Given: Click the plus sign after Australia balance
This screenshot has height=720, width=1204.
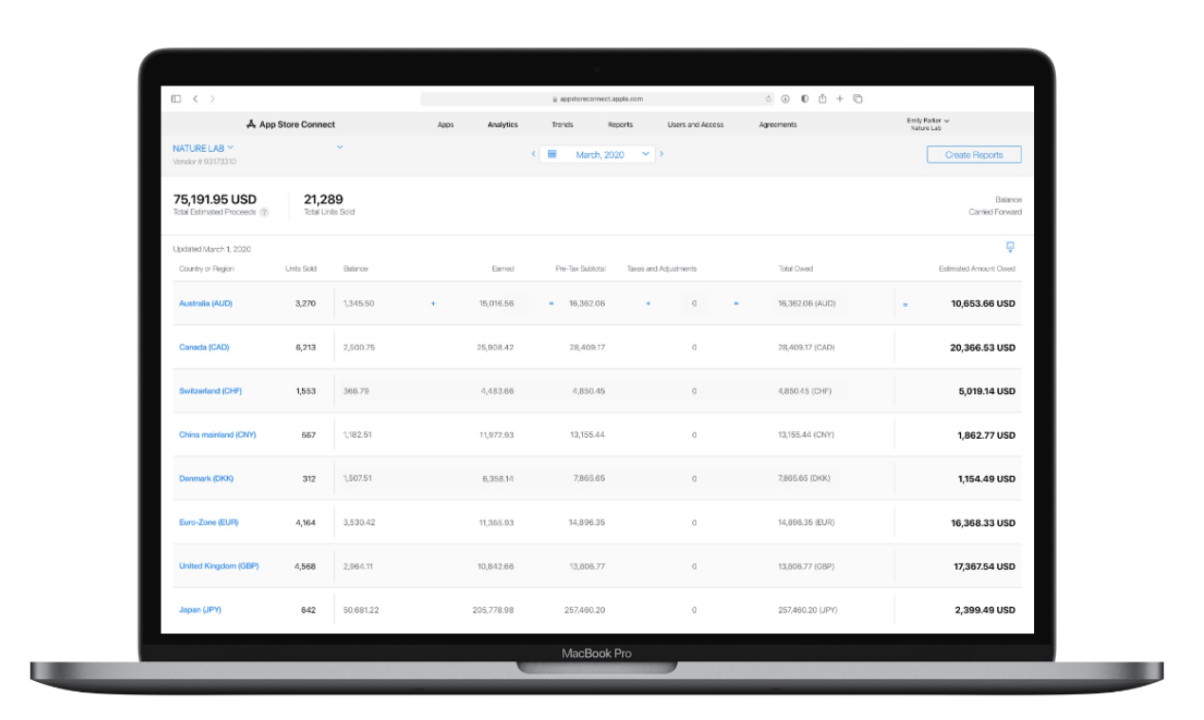Looking at the screenshot, I should pos(433,303).
